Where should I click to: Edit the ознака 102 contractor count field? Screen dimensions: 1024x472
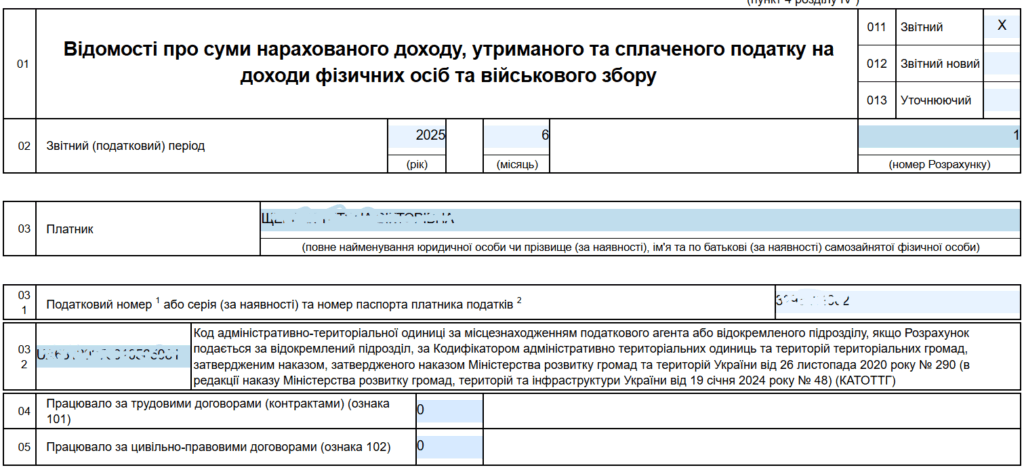450,447
